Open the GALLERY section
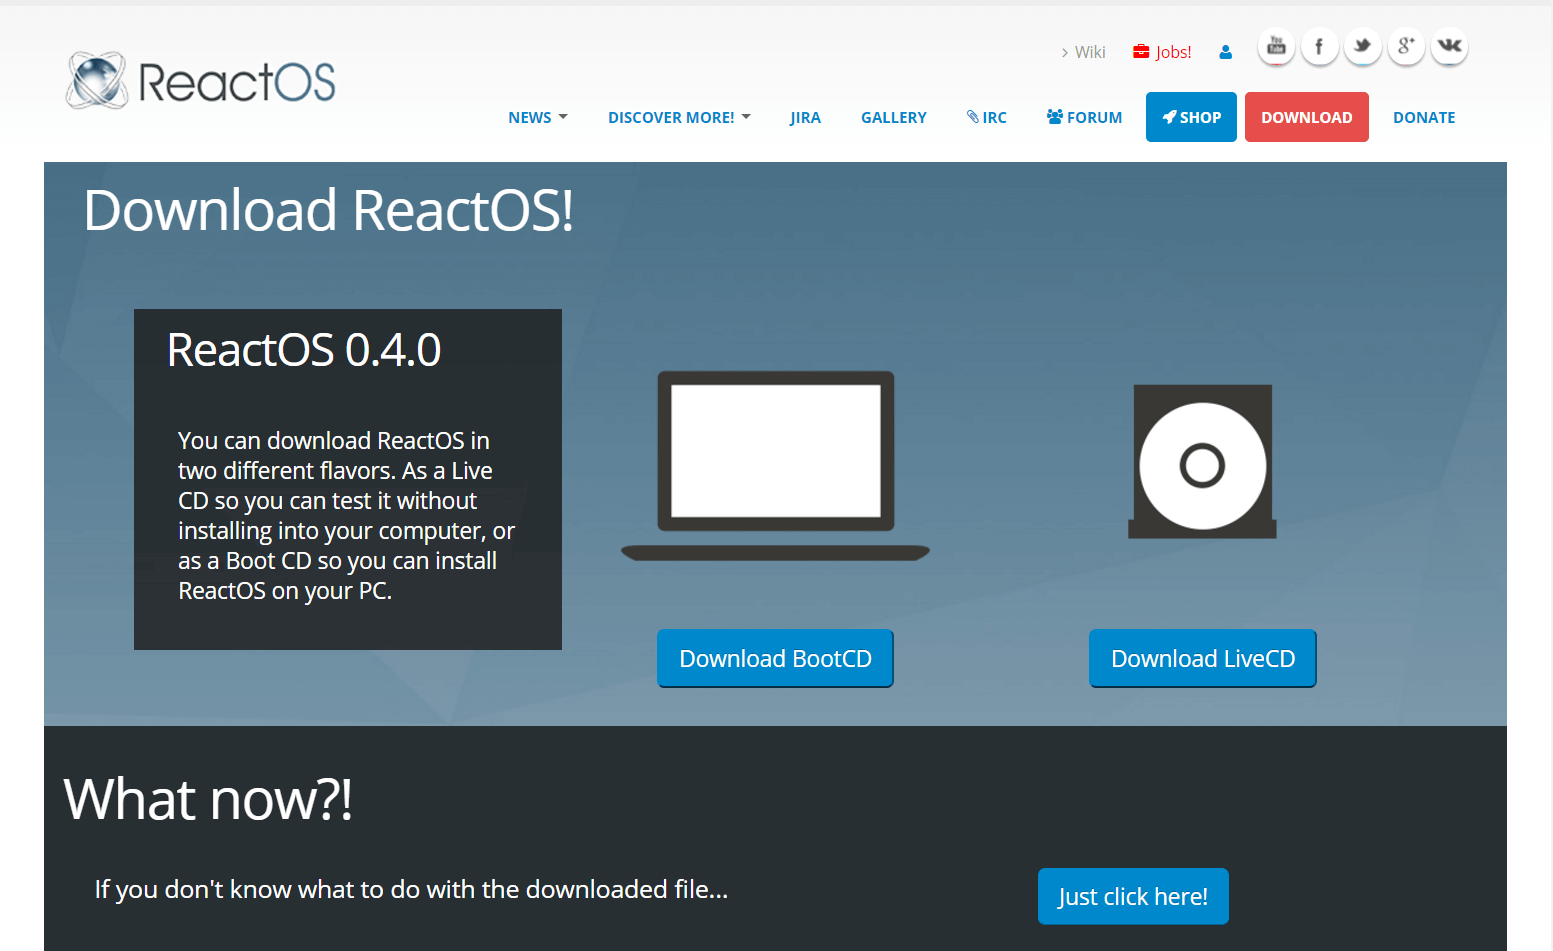1553x951 pixels. point(893,117)
